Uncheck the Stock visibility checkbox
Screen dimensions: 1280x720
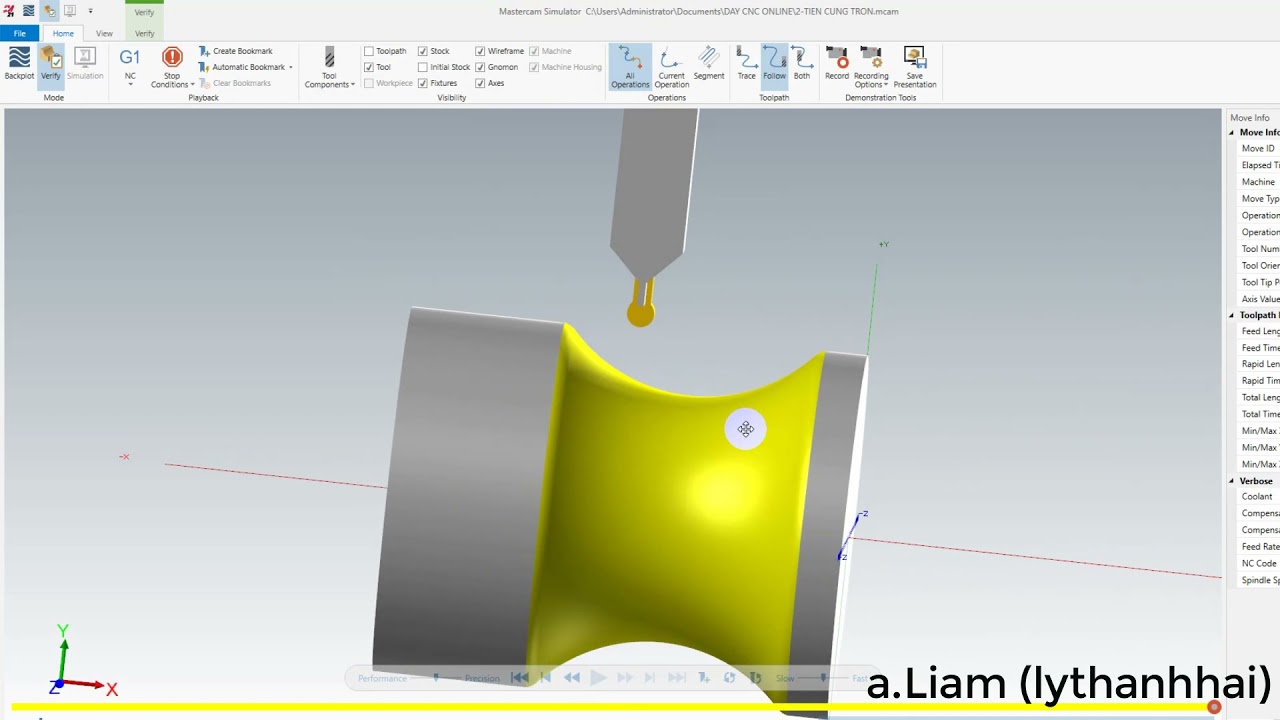coord(423,51)
